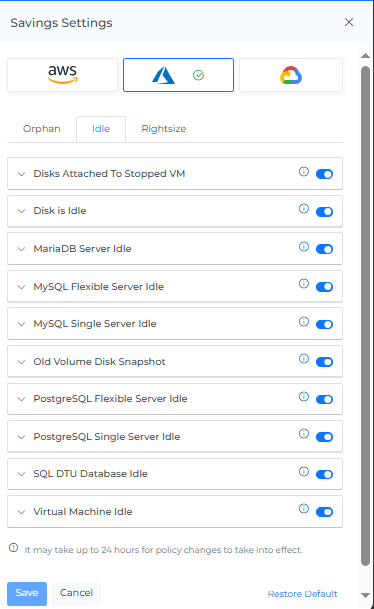This screenshot has height=609, width=374.
Task: Open the Rightsize tab
Action: pos(164,129)
